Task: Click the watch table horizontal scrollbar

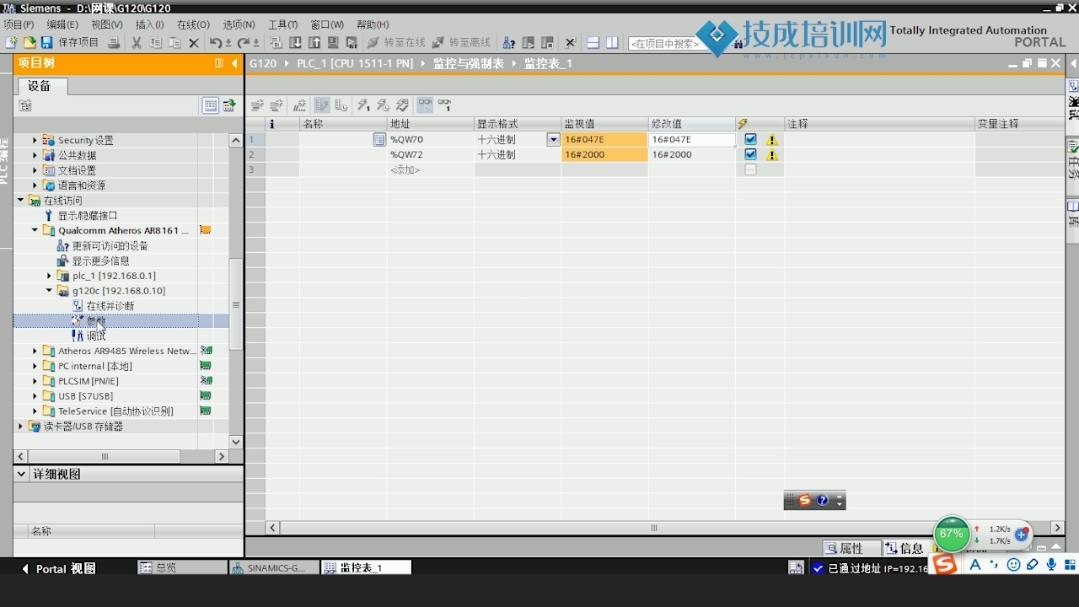Action: [654, 528]
